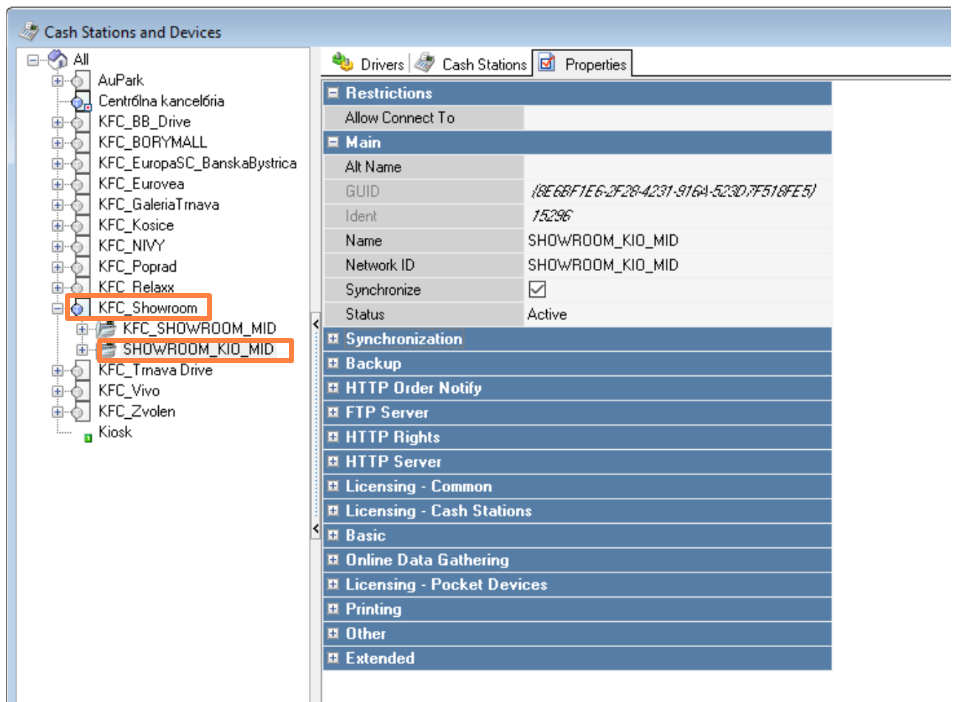Click the Status value Active
This screenshot has height=702, width=958.
click(x=547, y=314)
